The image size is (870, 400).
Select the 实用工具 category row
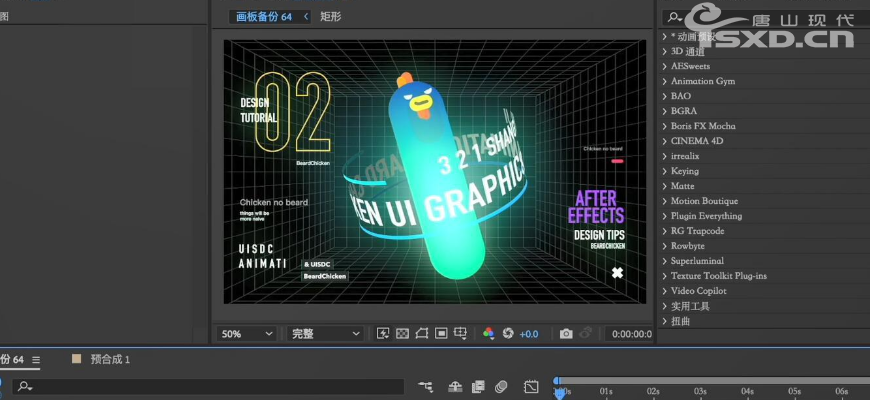click(x=763, y=306)
